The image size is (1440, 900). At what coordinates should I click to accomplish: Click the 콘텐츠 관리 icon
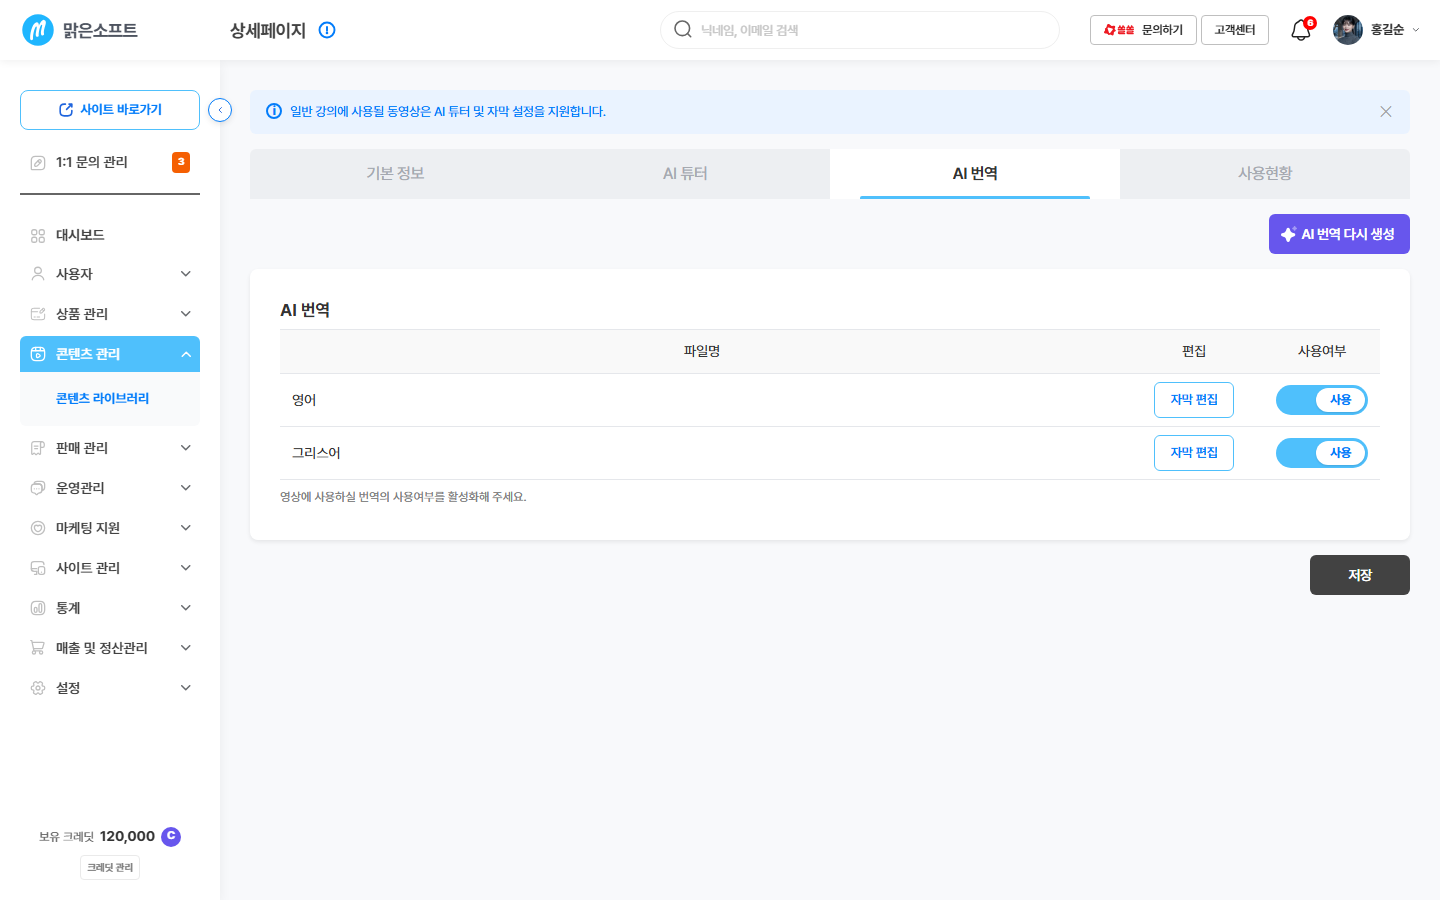[38, 354]
